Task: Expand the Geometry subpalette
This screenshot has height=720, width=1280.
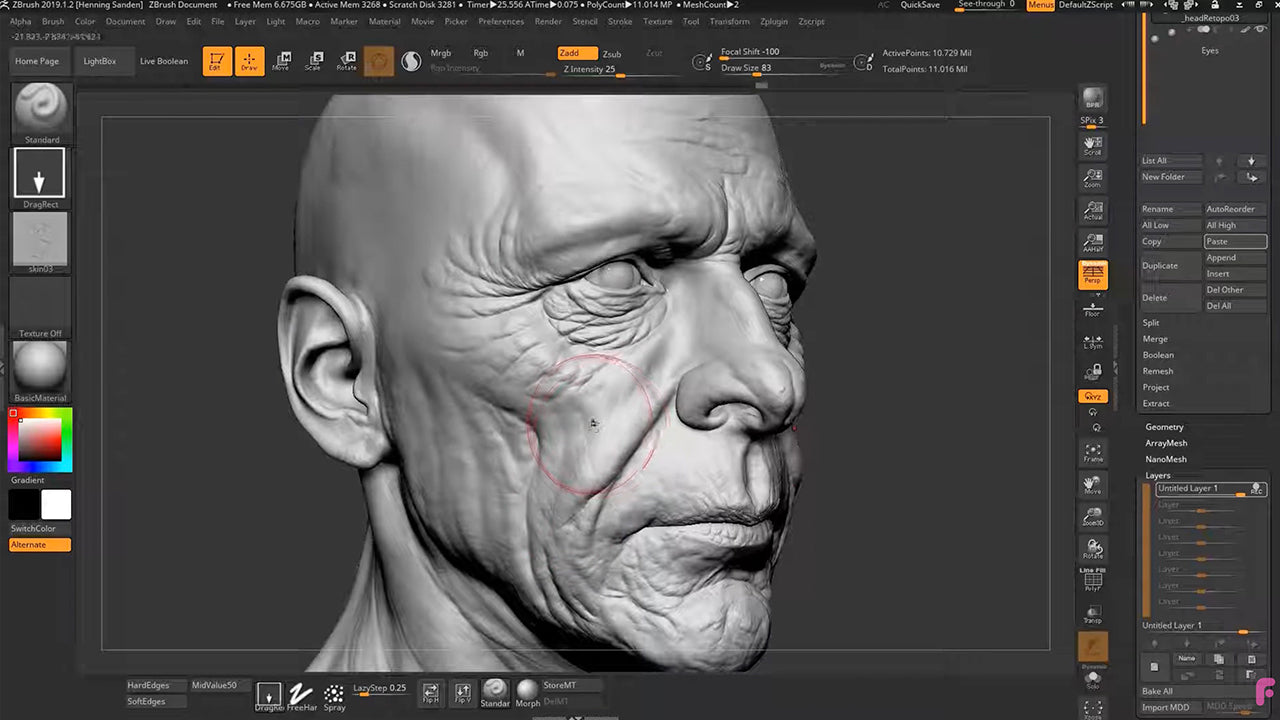Action: [x=1164, y=427]
